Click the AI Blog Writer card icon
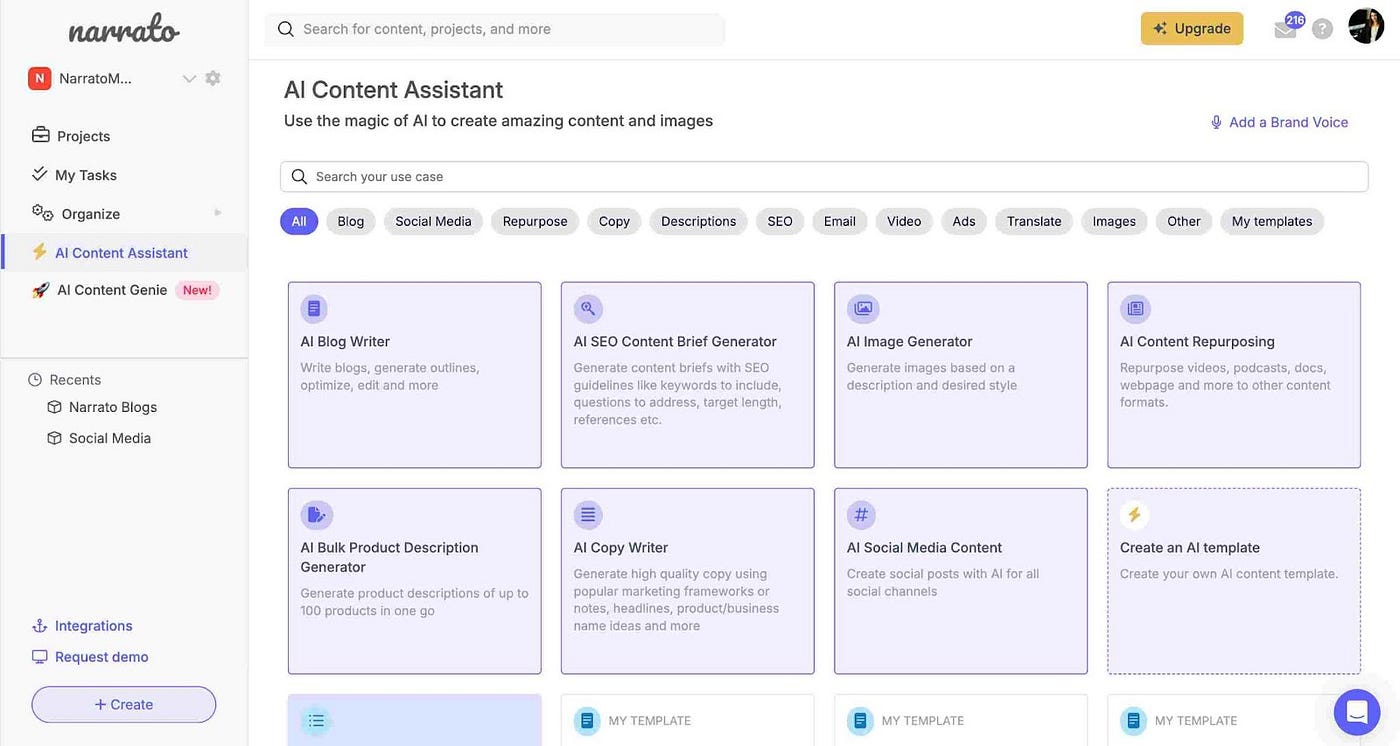This screenshot has height=746, width=1400. tap(314, 308)
